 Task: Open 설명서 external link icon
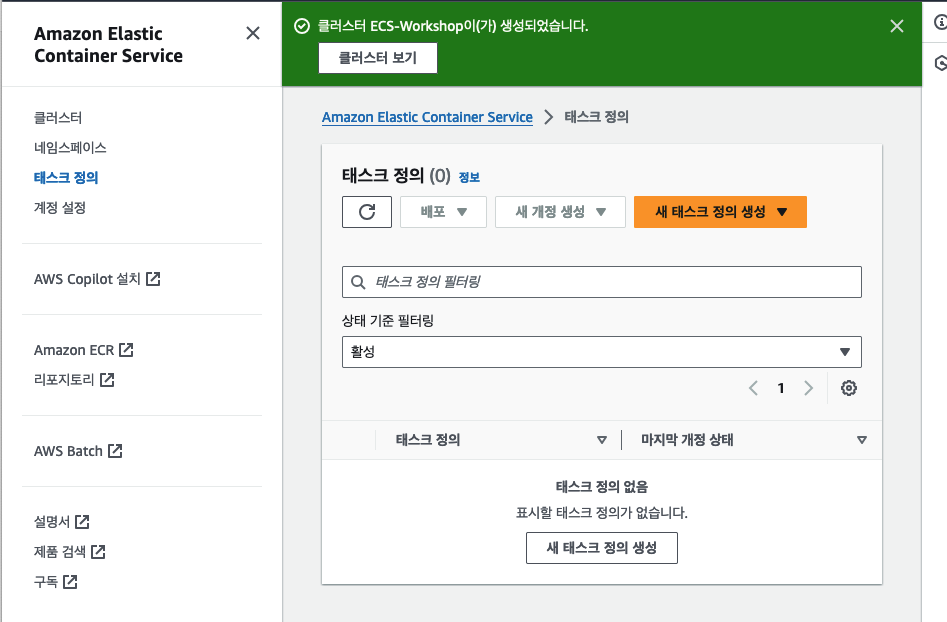(82, 522)
